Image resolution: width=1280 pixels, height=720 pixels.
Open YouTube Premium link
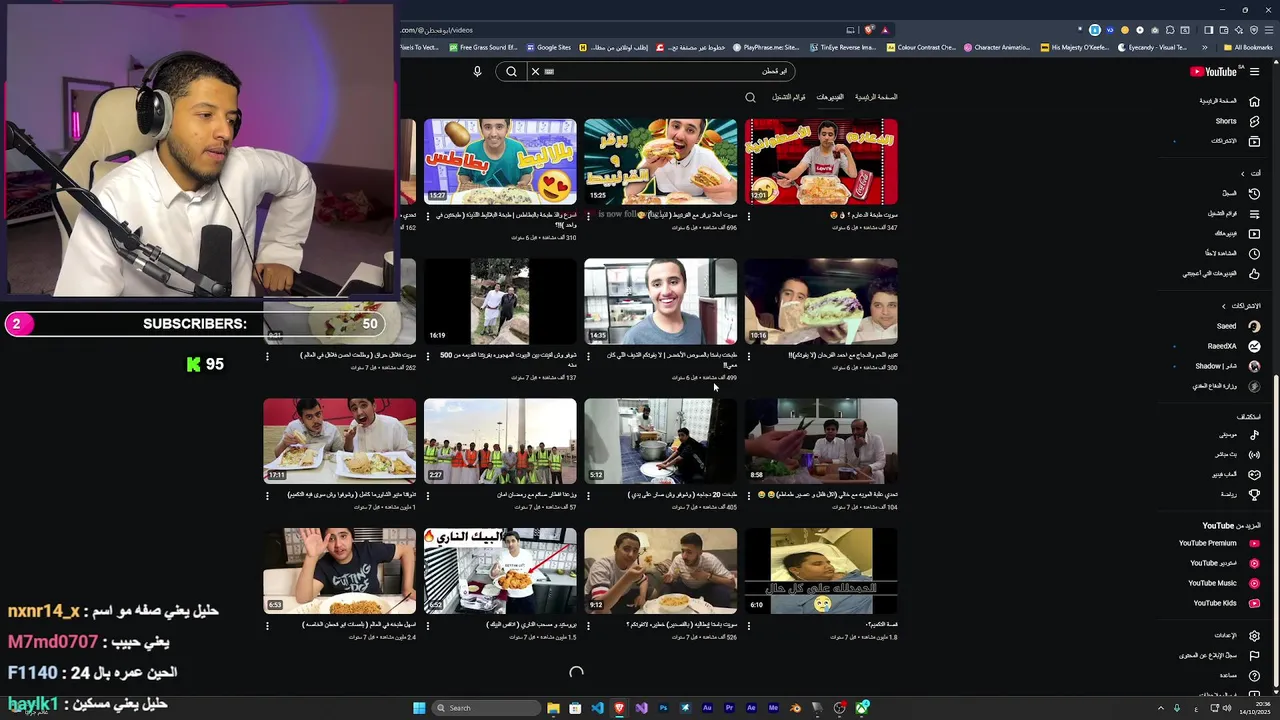1218,543
